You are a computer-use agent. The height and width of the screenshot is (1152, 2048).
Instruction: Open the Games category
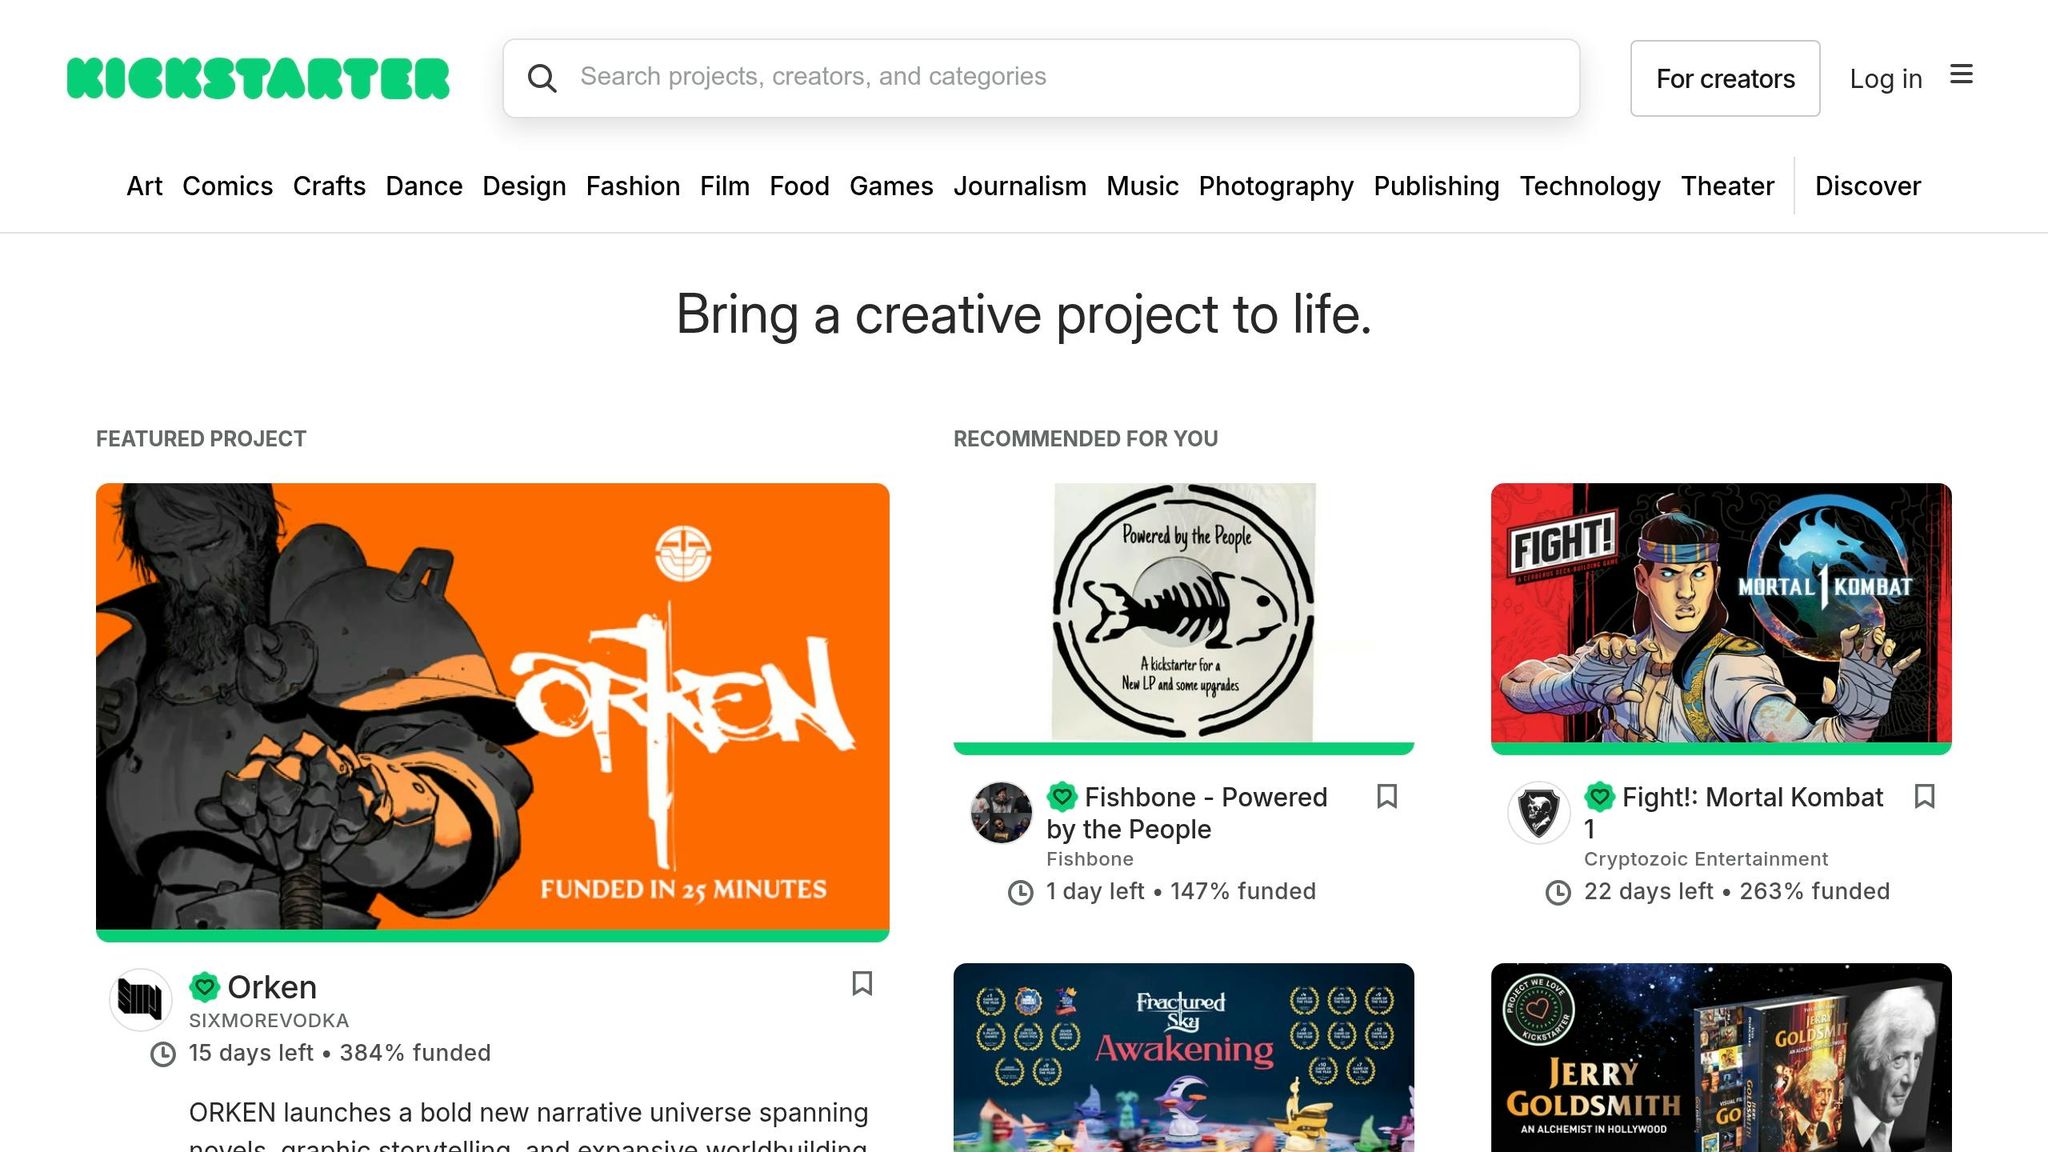[891, 186]
